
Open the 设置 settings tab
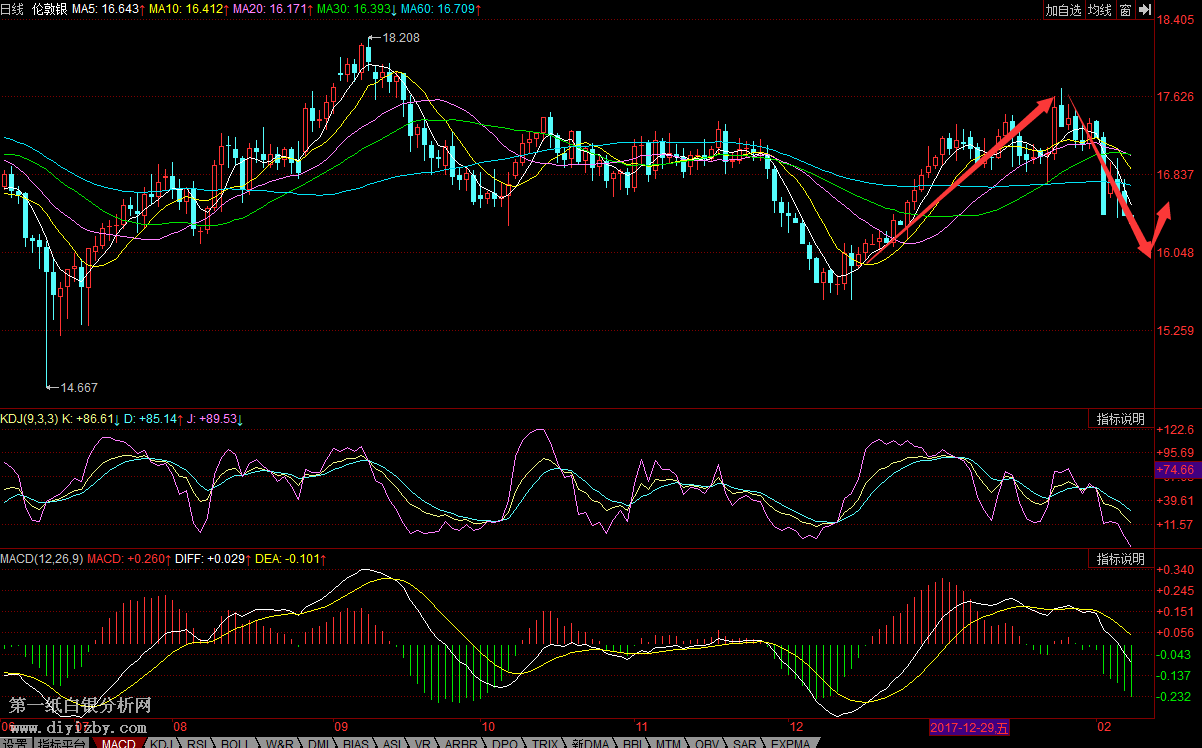pos(14,743)
